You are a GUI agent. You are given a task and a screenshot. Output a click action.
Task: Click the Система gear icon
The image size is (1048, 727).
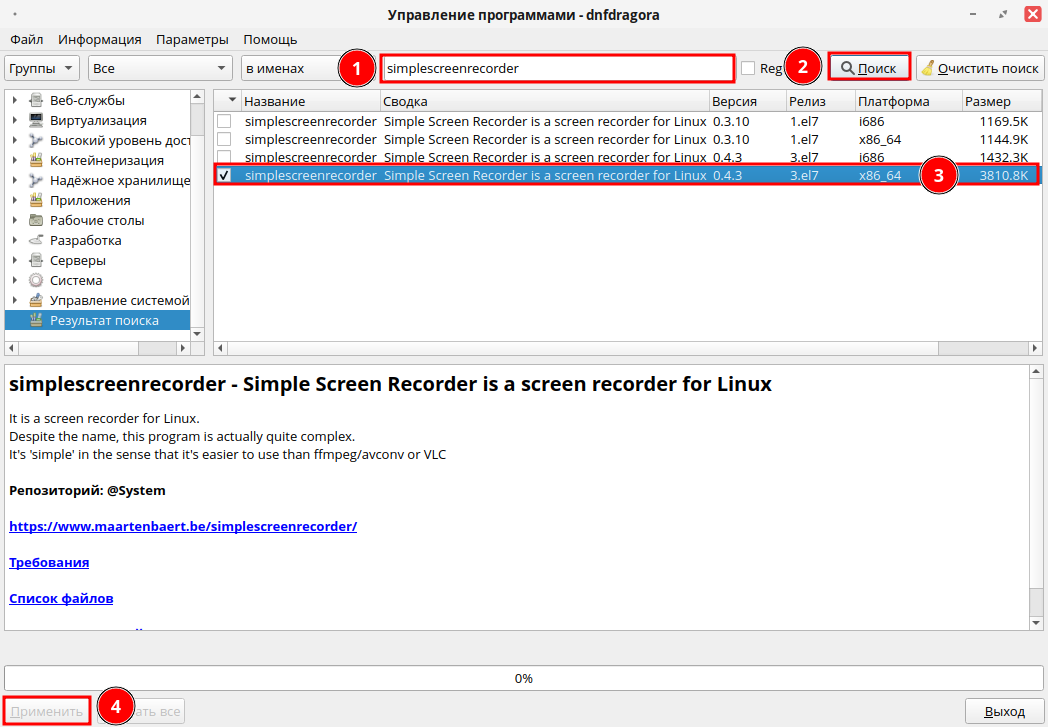click(36, 281)
